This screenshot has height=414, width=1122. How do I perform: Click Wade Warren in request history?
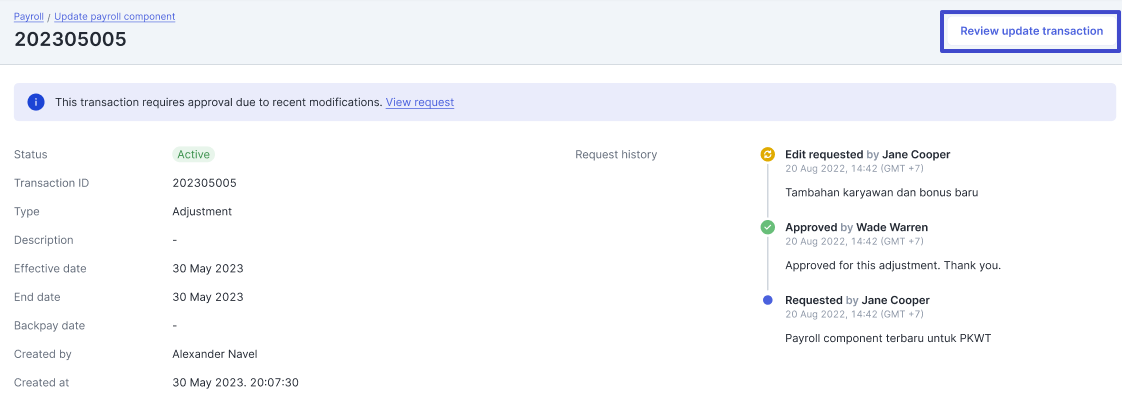[x=892, y=227]
